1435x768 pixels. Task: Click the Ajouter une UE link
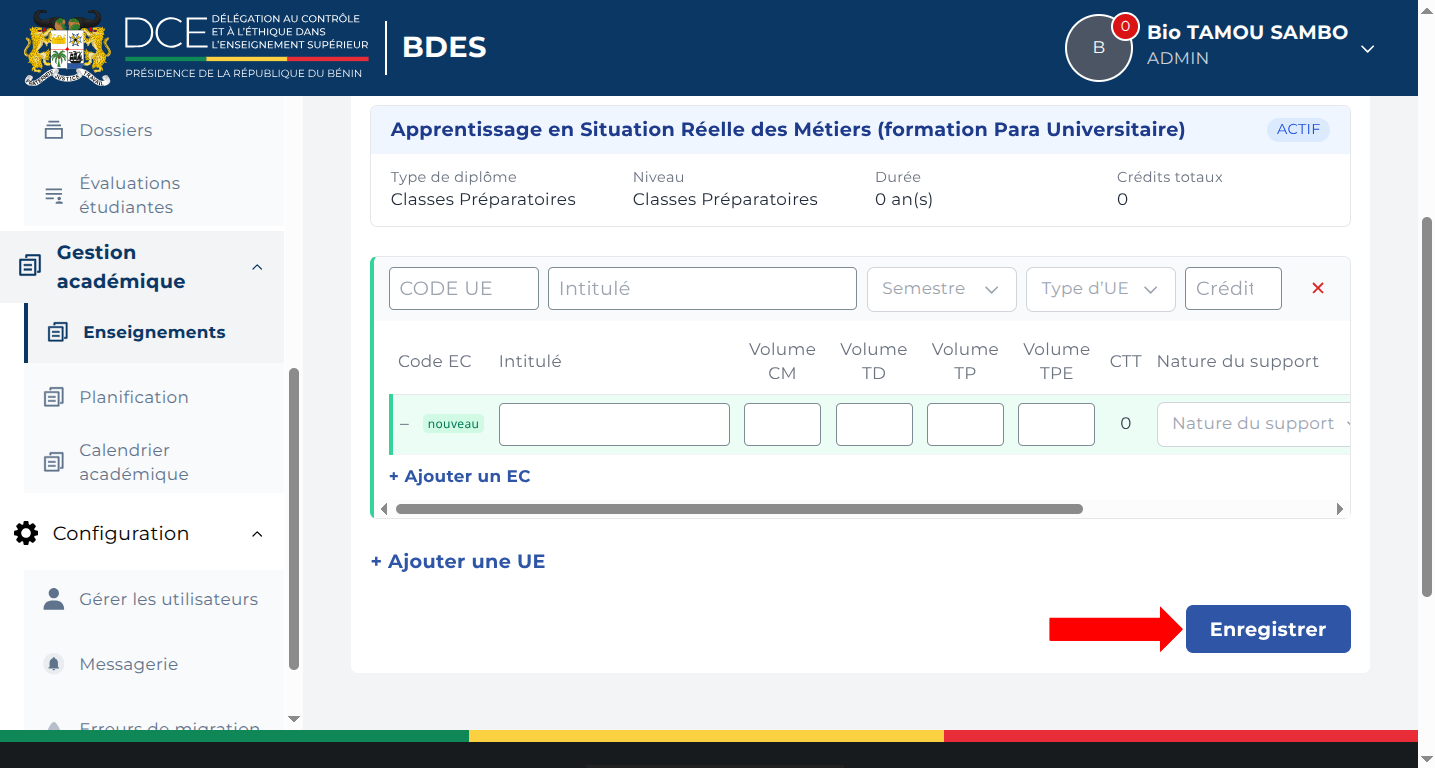pyautogui.click(x=458, y=561)
